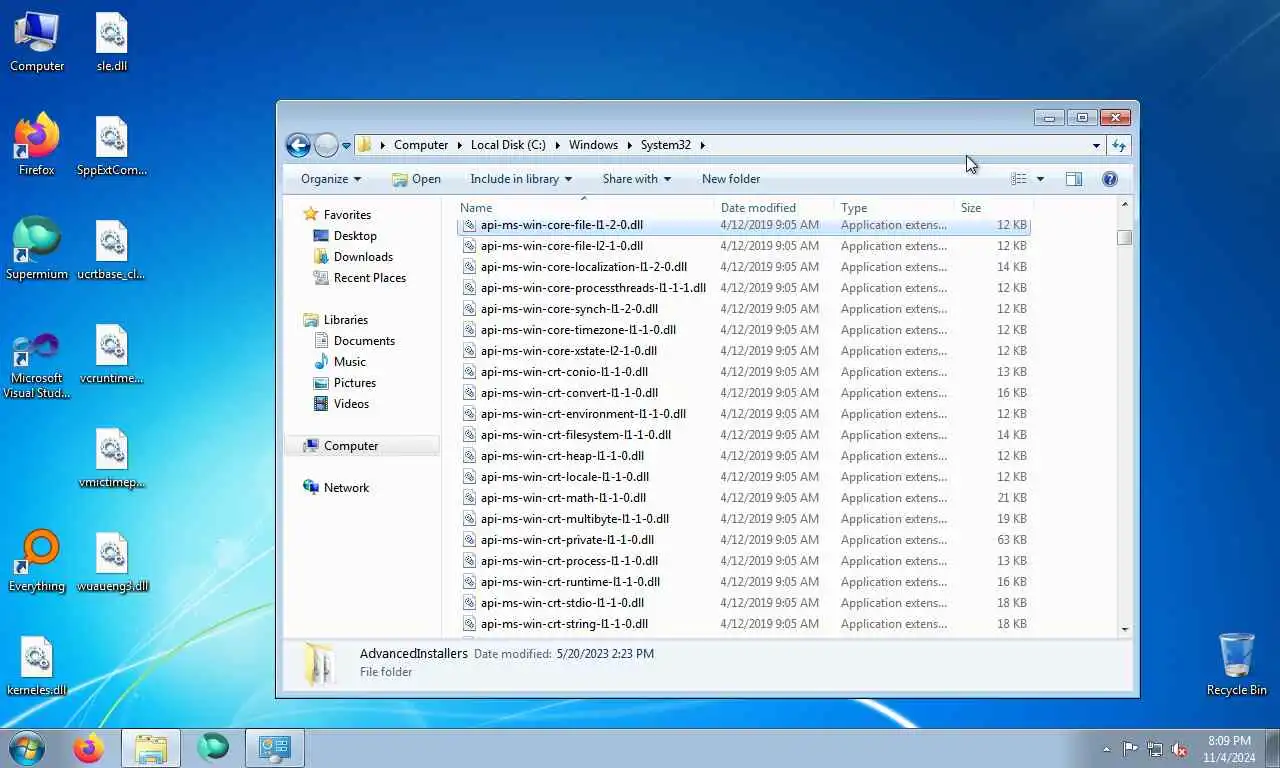Select api-ms-win-core-timezone-l1-1-0.dll file
This screenshot has width=1280, height=768.
pos(743,330)
